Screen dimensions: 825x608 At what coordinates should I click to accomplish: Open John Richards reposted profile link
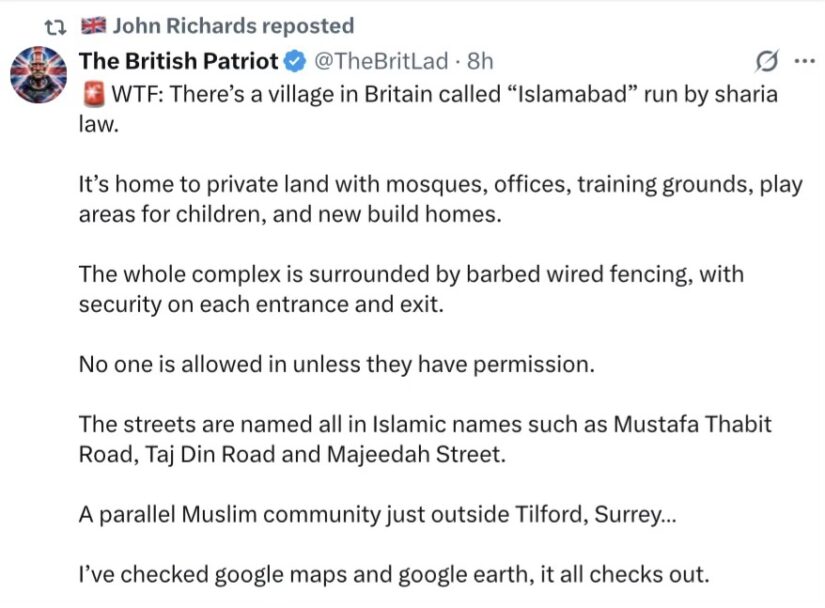pos(233,26)
